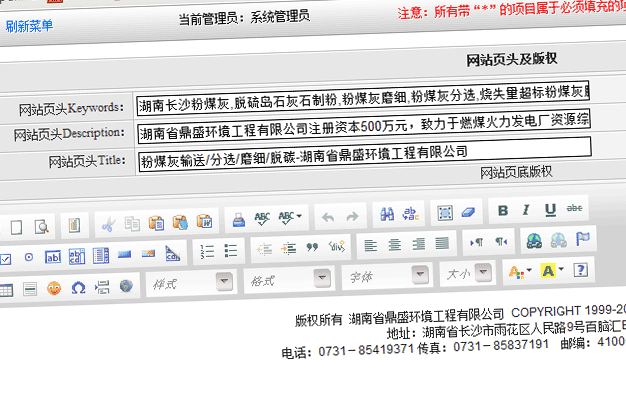Viewport: 626px width, 412px height.
Task: Click the 网站页头Description input field
Action: tap(364, 126)
